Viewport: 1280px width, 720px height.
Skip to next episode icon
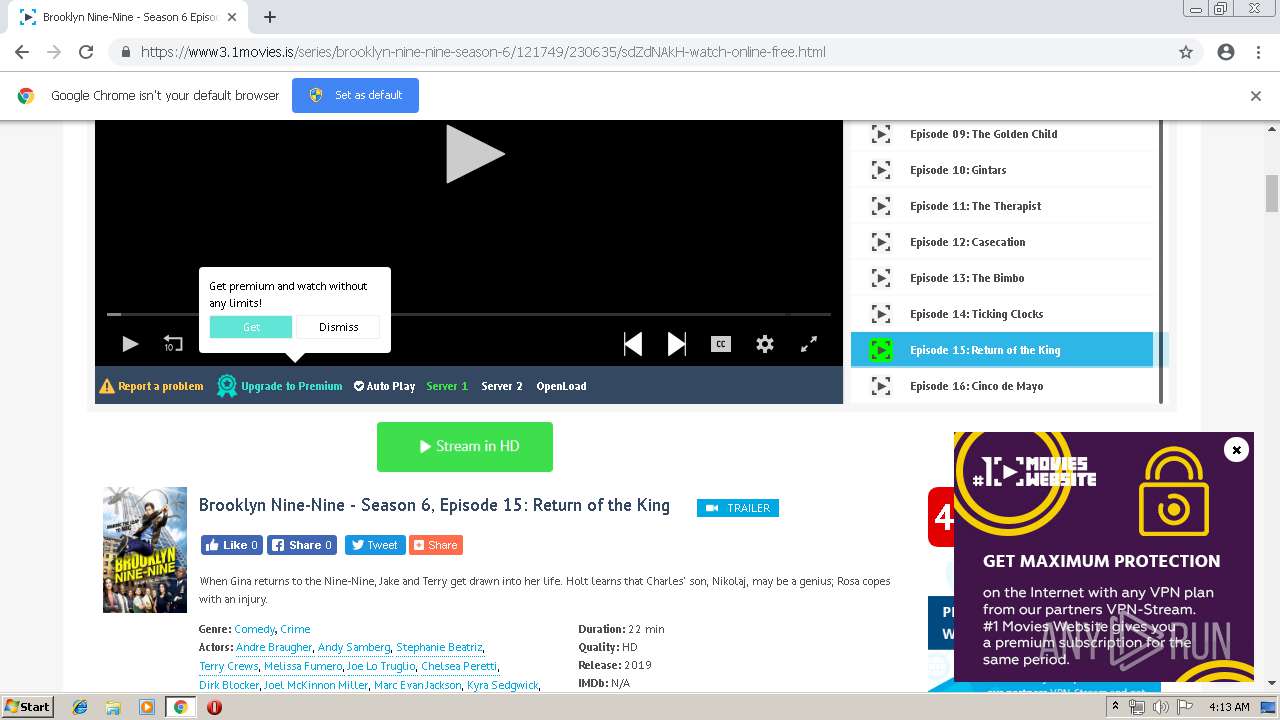[x=677, y=344]
